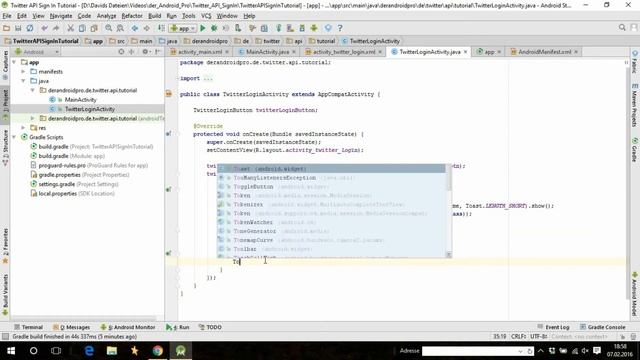640x360 pixels.
Task: Select Toast suggestion in autocomplete list
Action: [x=331, y=169]
